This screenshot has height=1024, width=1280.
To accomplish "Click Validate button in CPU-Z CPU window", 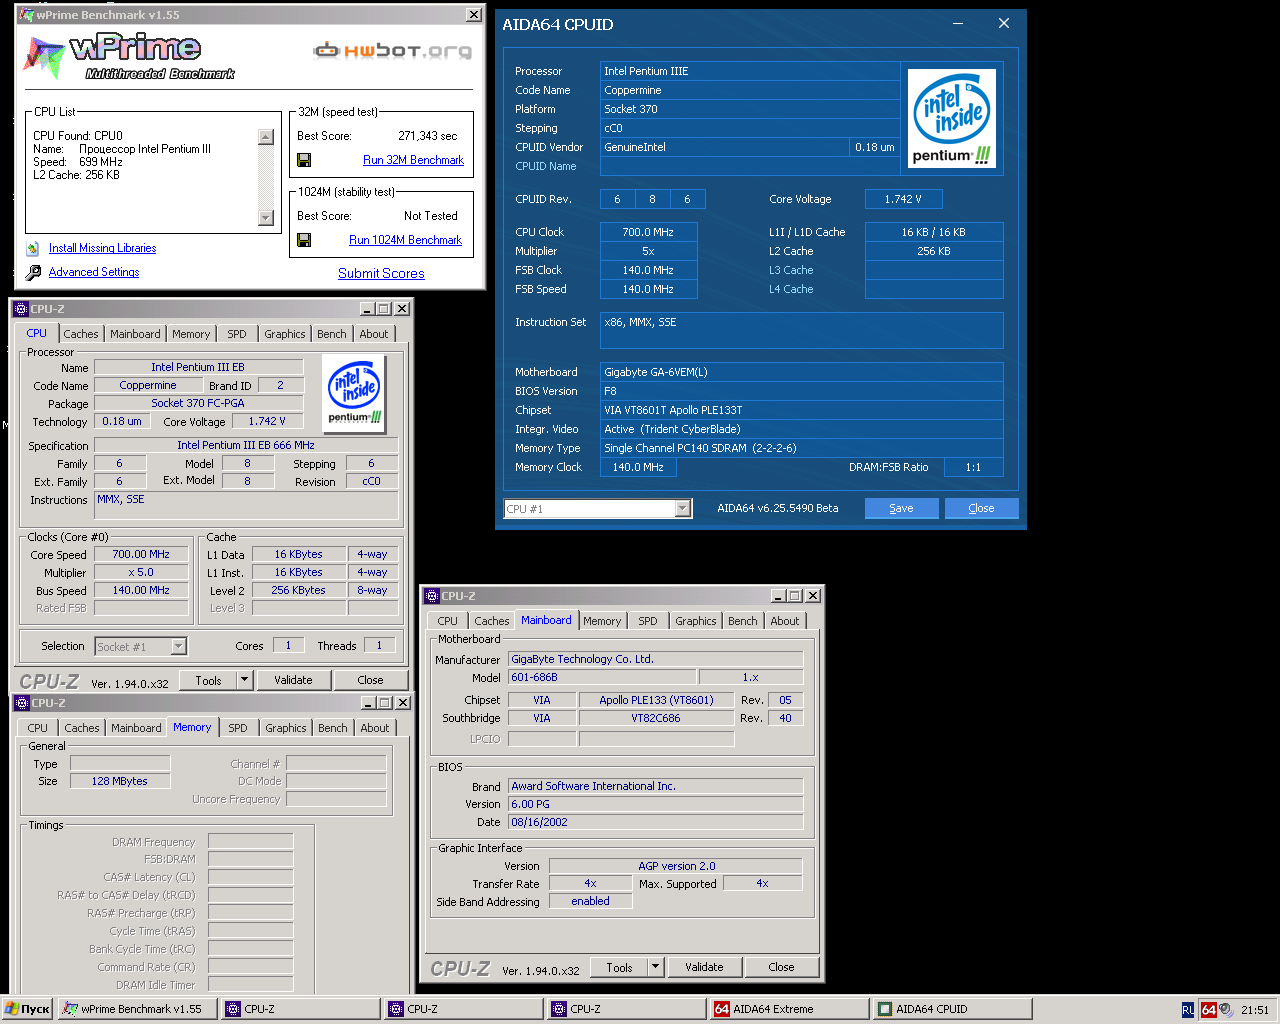I will [x=293, y=680].
